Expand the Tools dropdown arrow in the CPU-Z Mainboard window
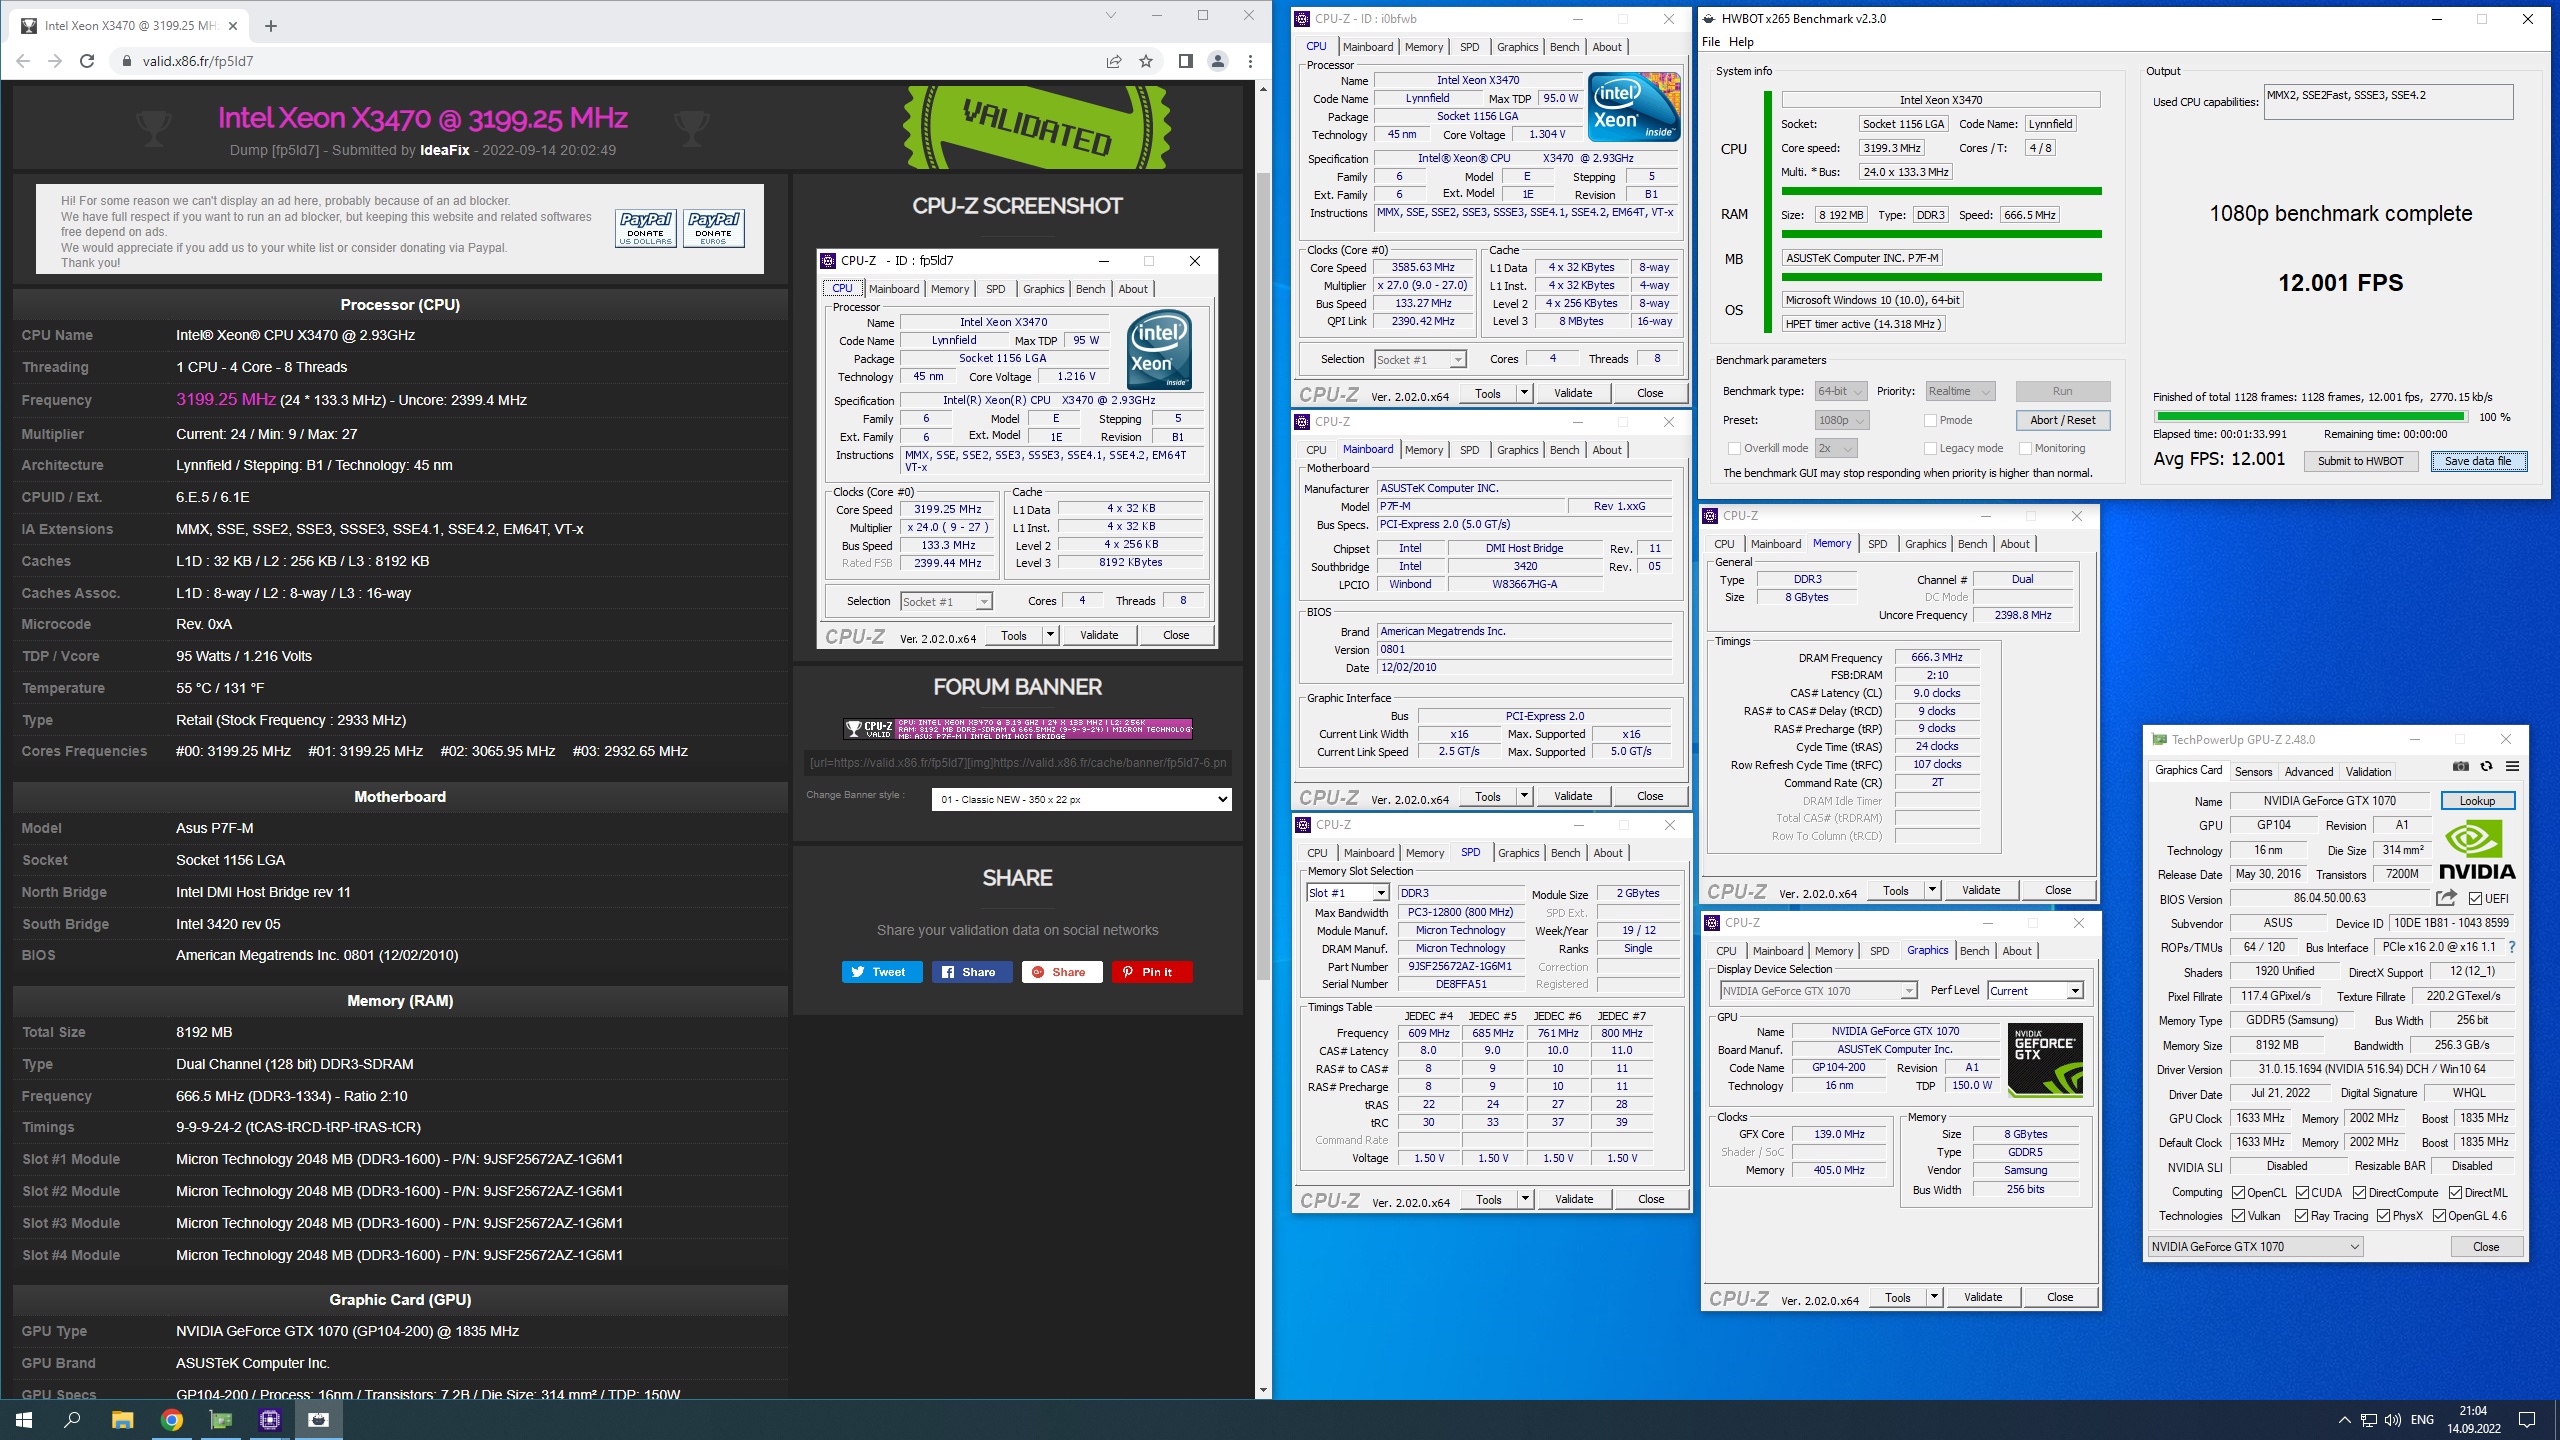The image size is (2560, 1440). 1525,796
